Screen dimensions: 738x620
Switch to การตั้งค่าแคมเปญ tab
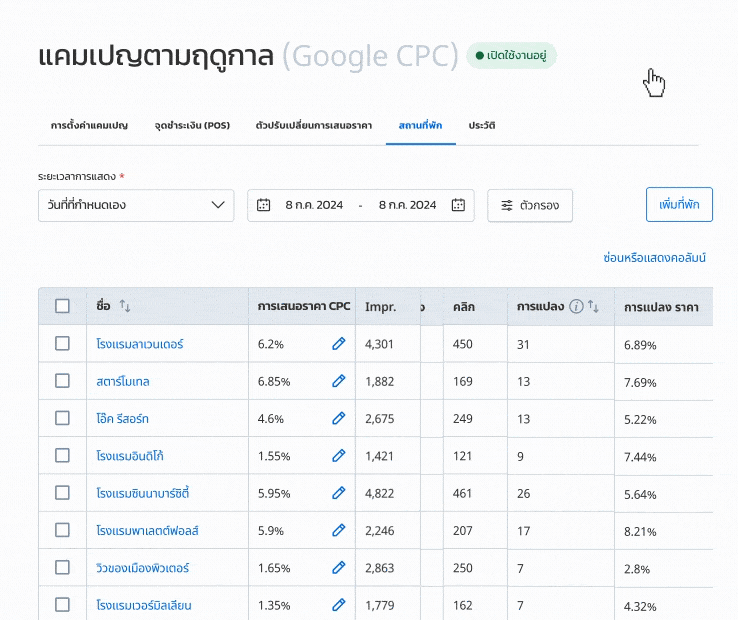89,125
